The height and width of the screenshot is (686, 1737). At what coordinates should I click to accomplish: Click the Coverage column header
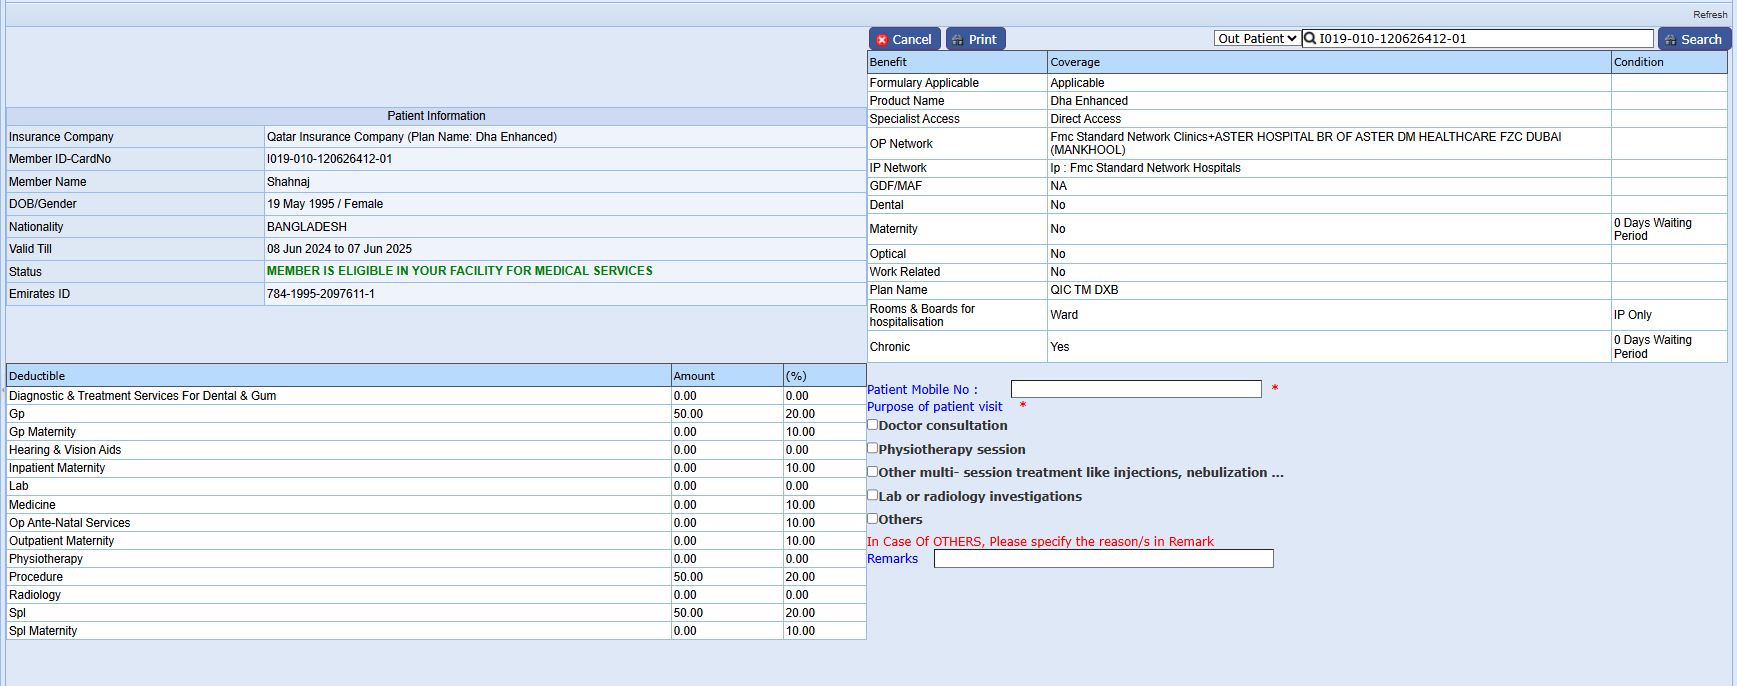[1075, 62]
